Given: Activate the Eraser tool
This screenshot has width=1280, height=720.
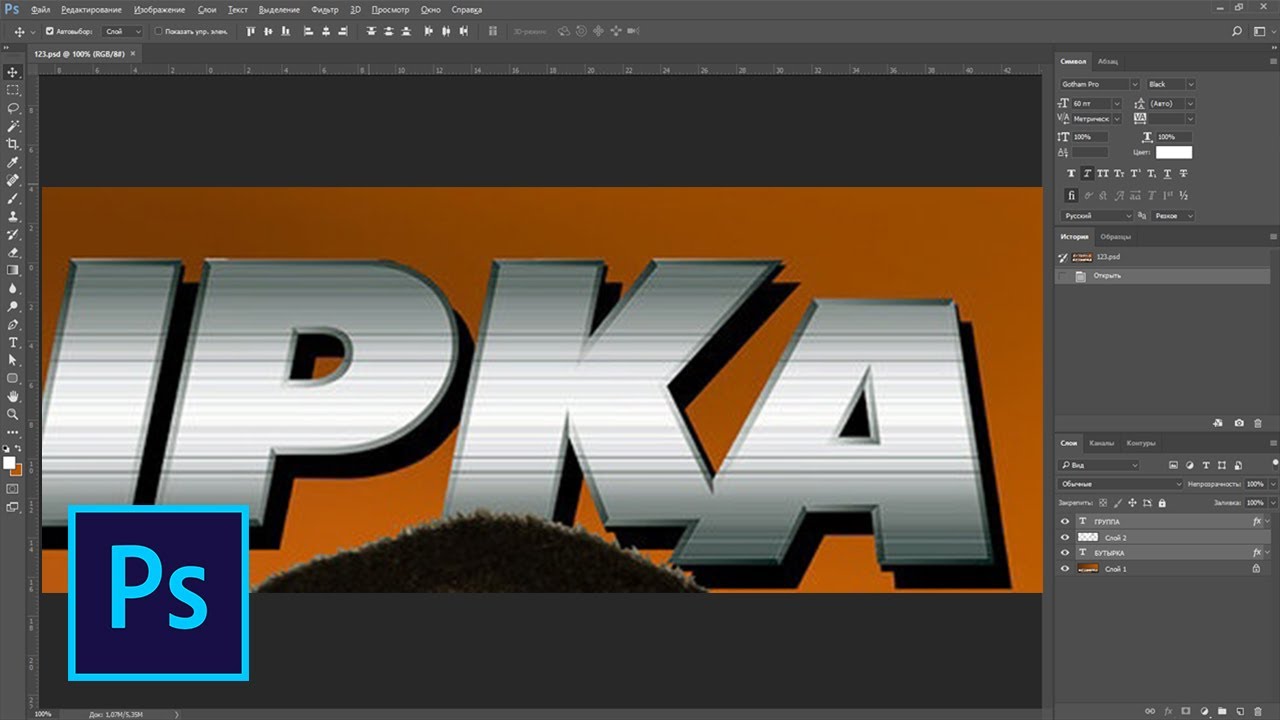Looking at the screenshot, I should (13, 252).
